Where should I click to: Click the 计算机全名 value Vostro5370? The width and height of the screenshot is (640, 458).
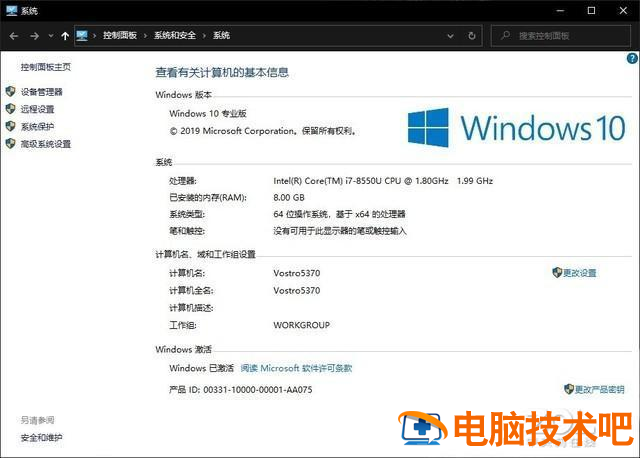297,291
